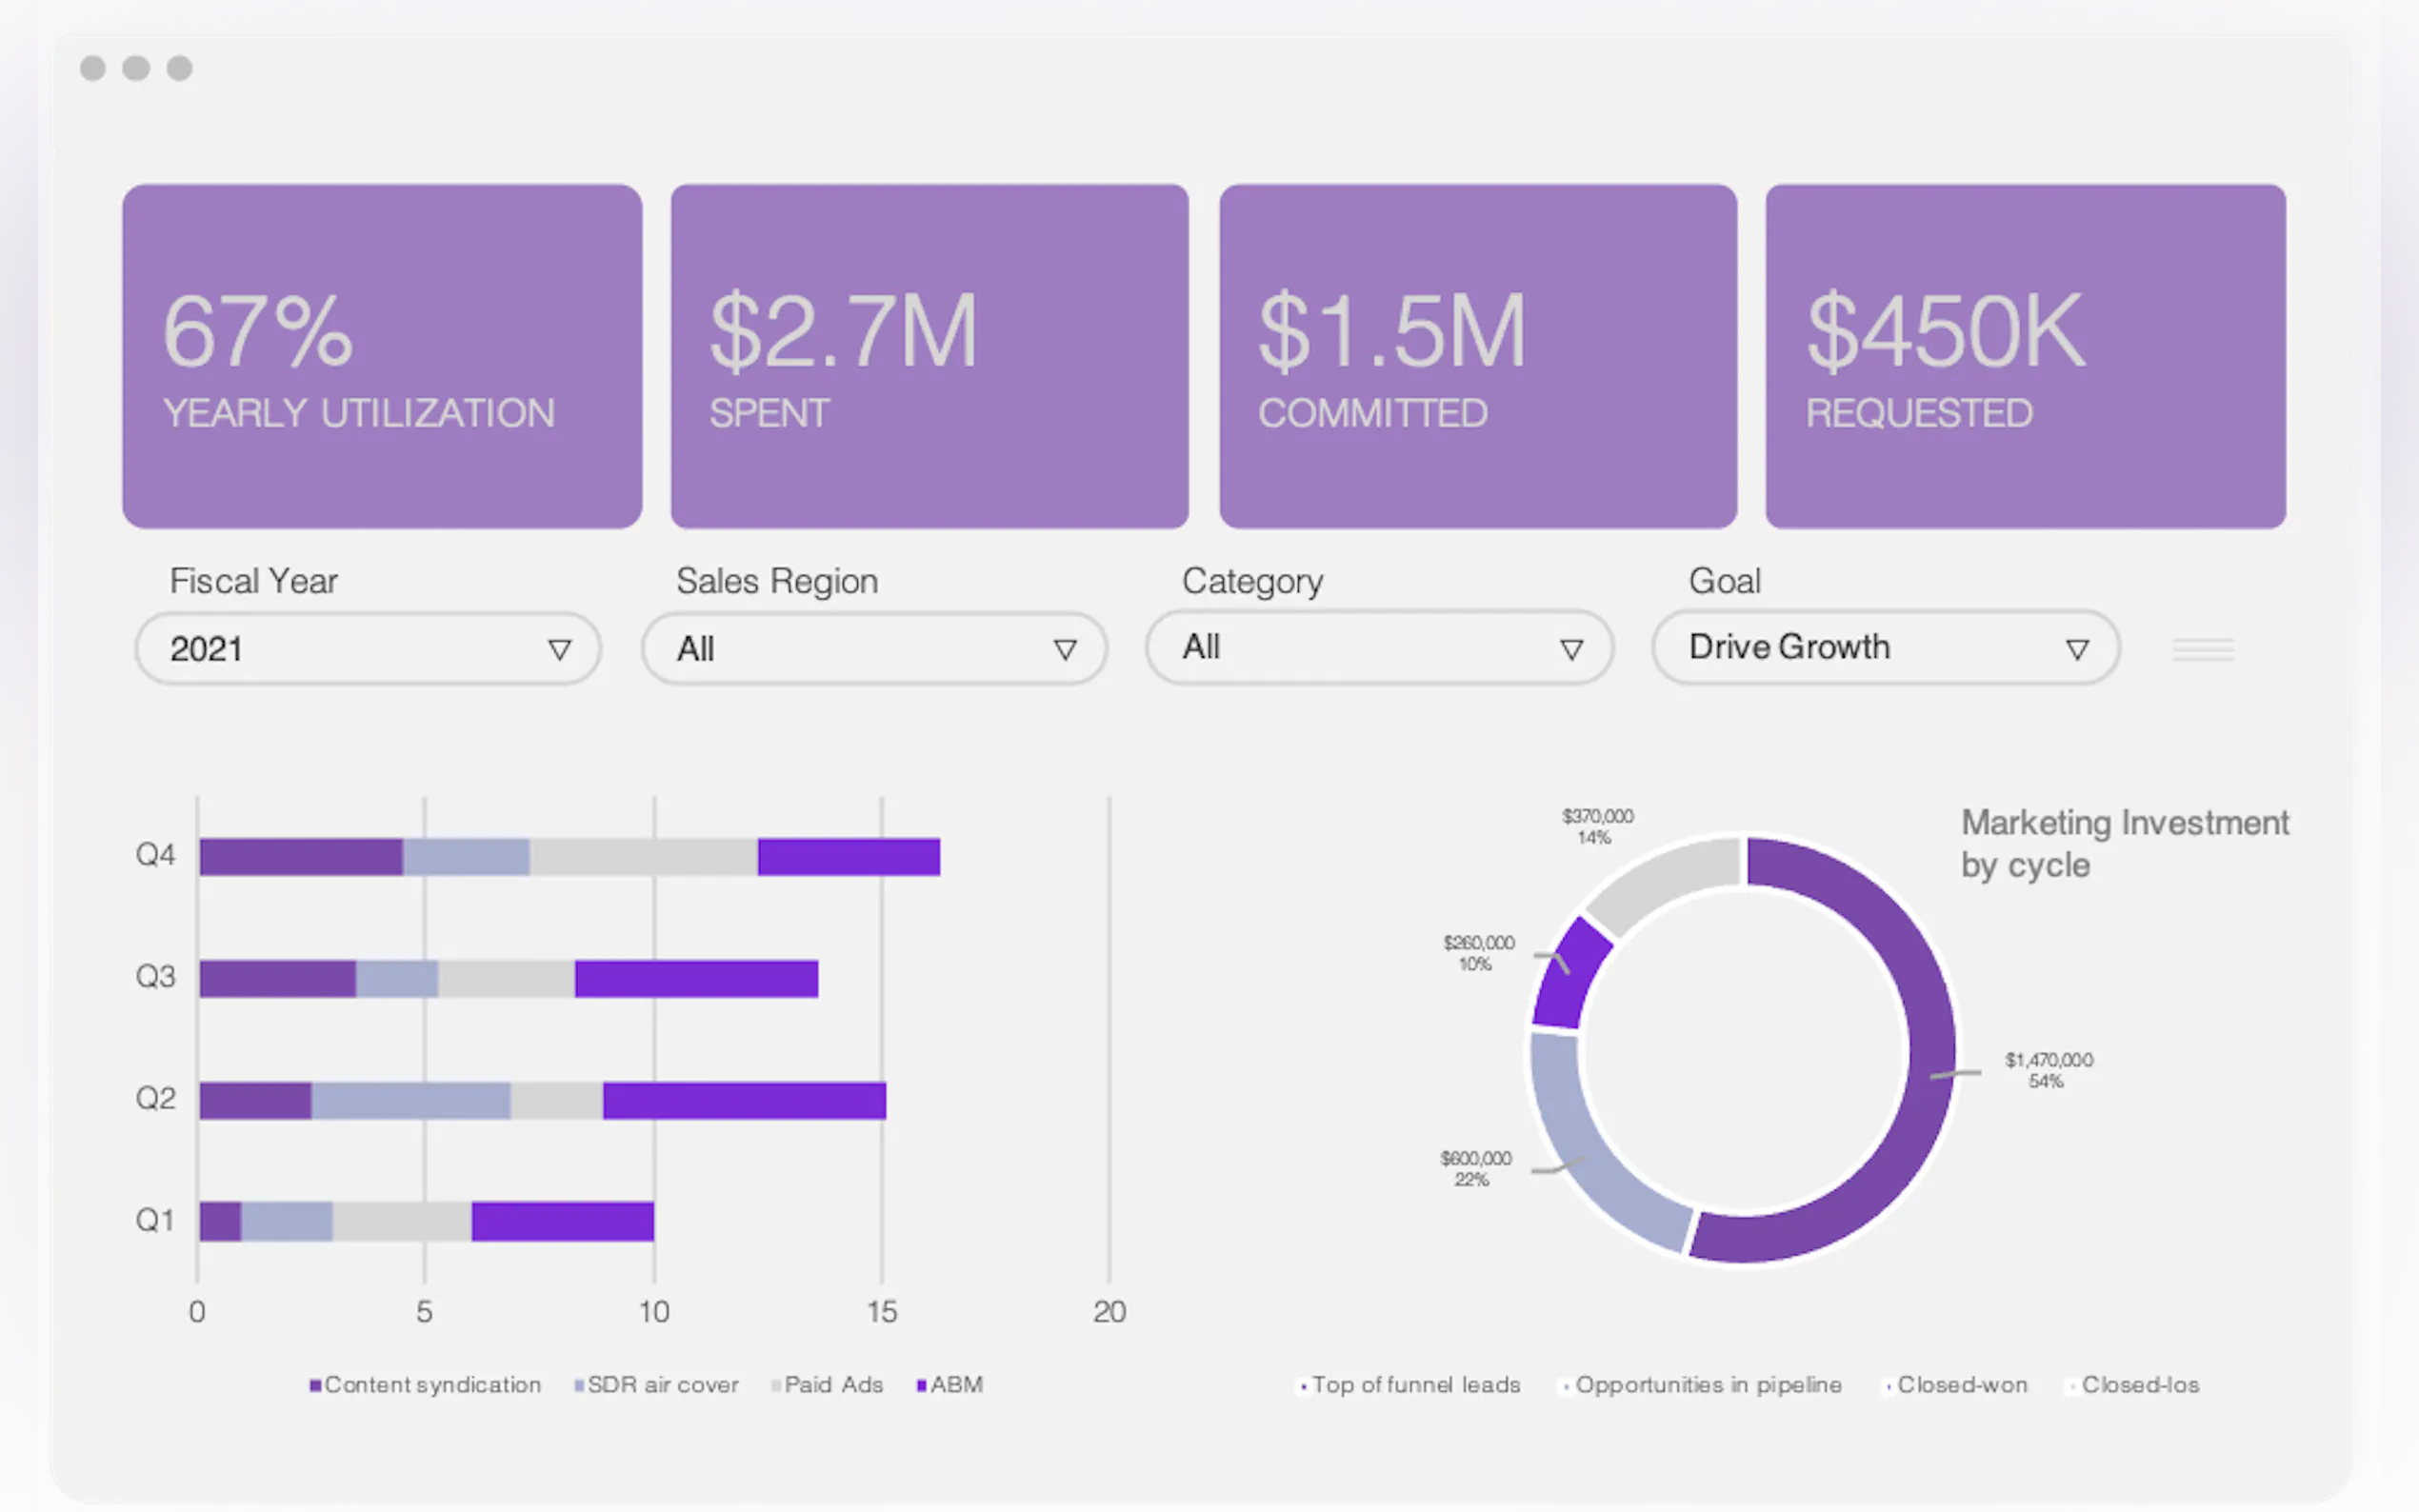Click the hamburger menu lines beside Goal
Viewport: 2419px width, 1512px height.
tap(2202, 650)
